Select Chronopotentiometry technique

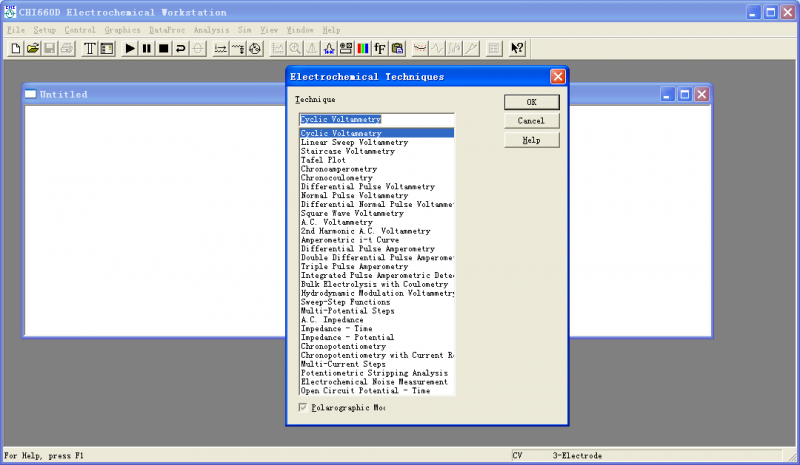(x=377, y=346)
